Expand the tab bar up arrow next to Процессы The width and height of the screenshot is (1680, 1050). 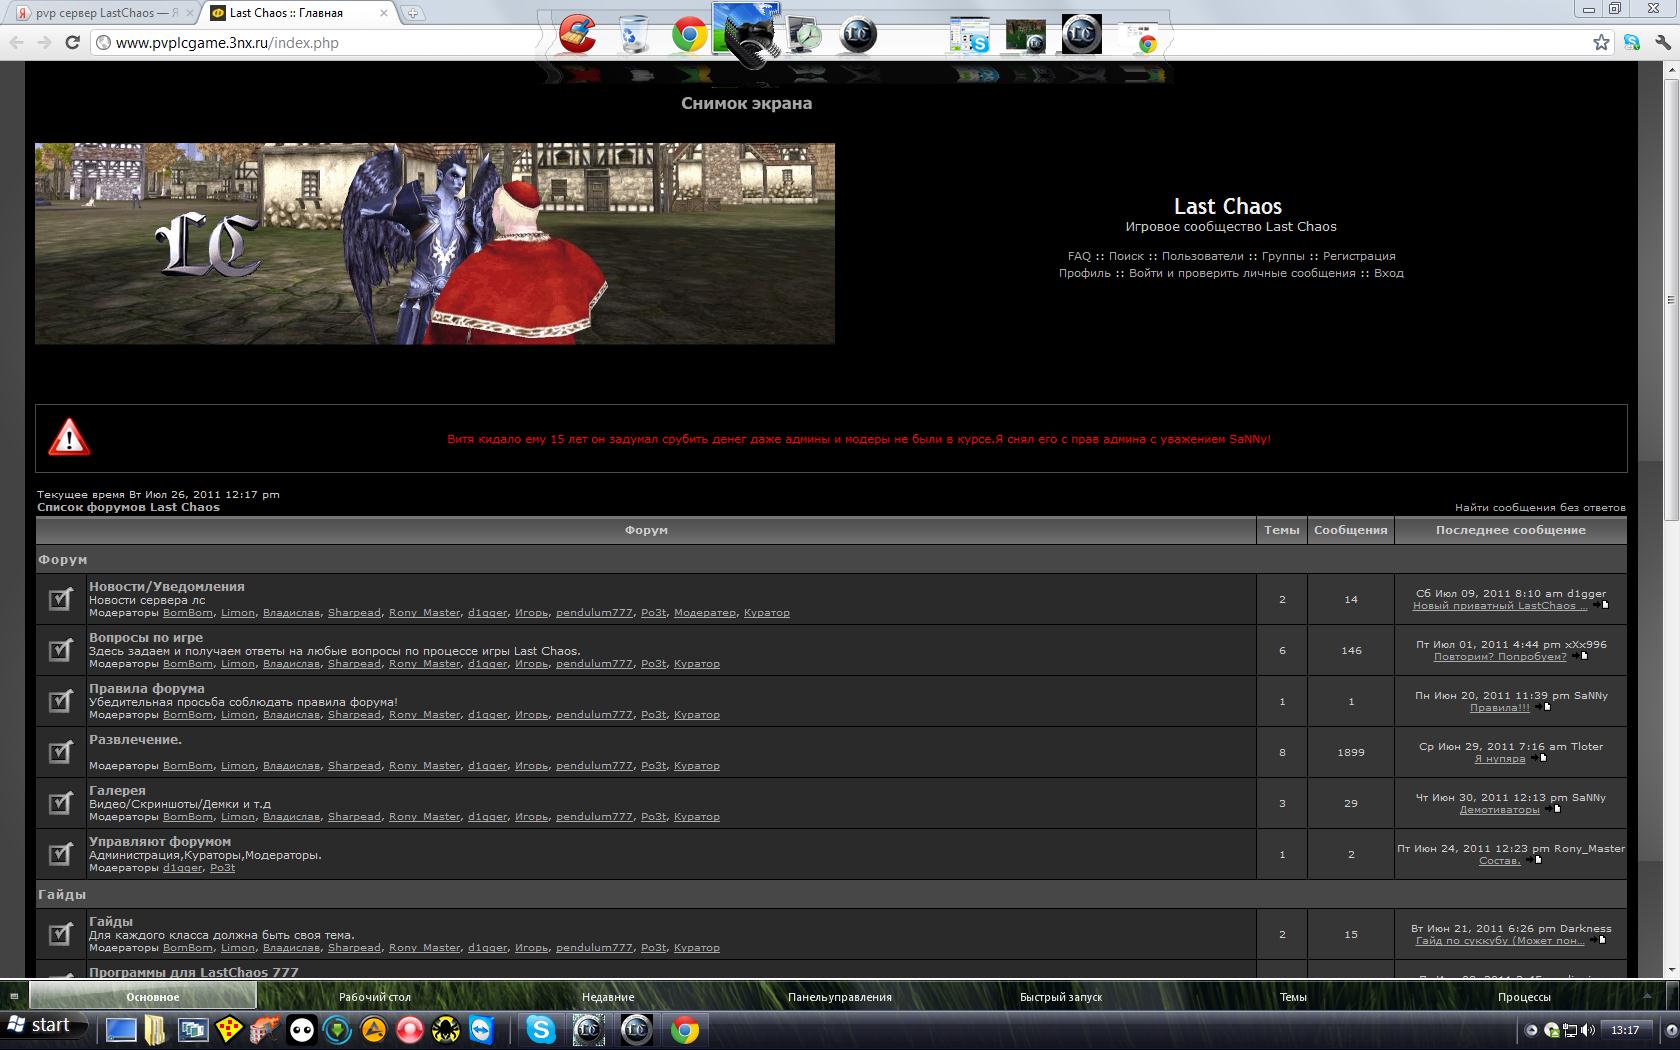[1647, 996]
